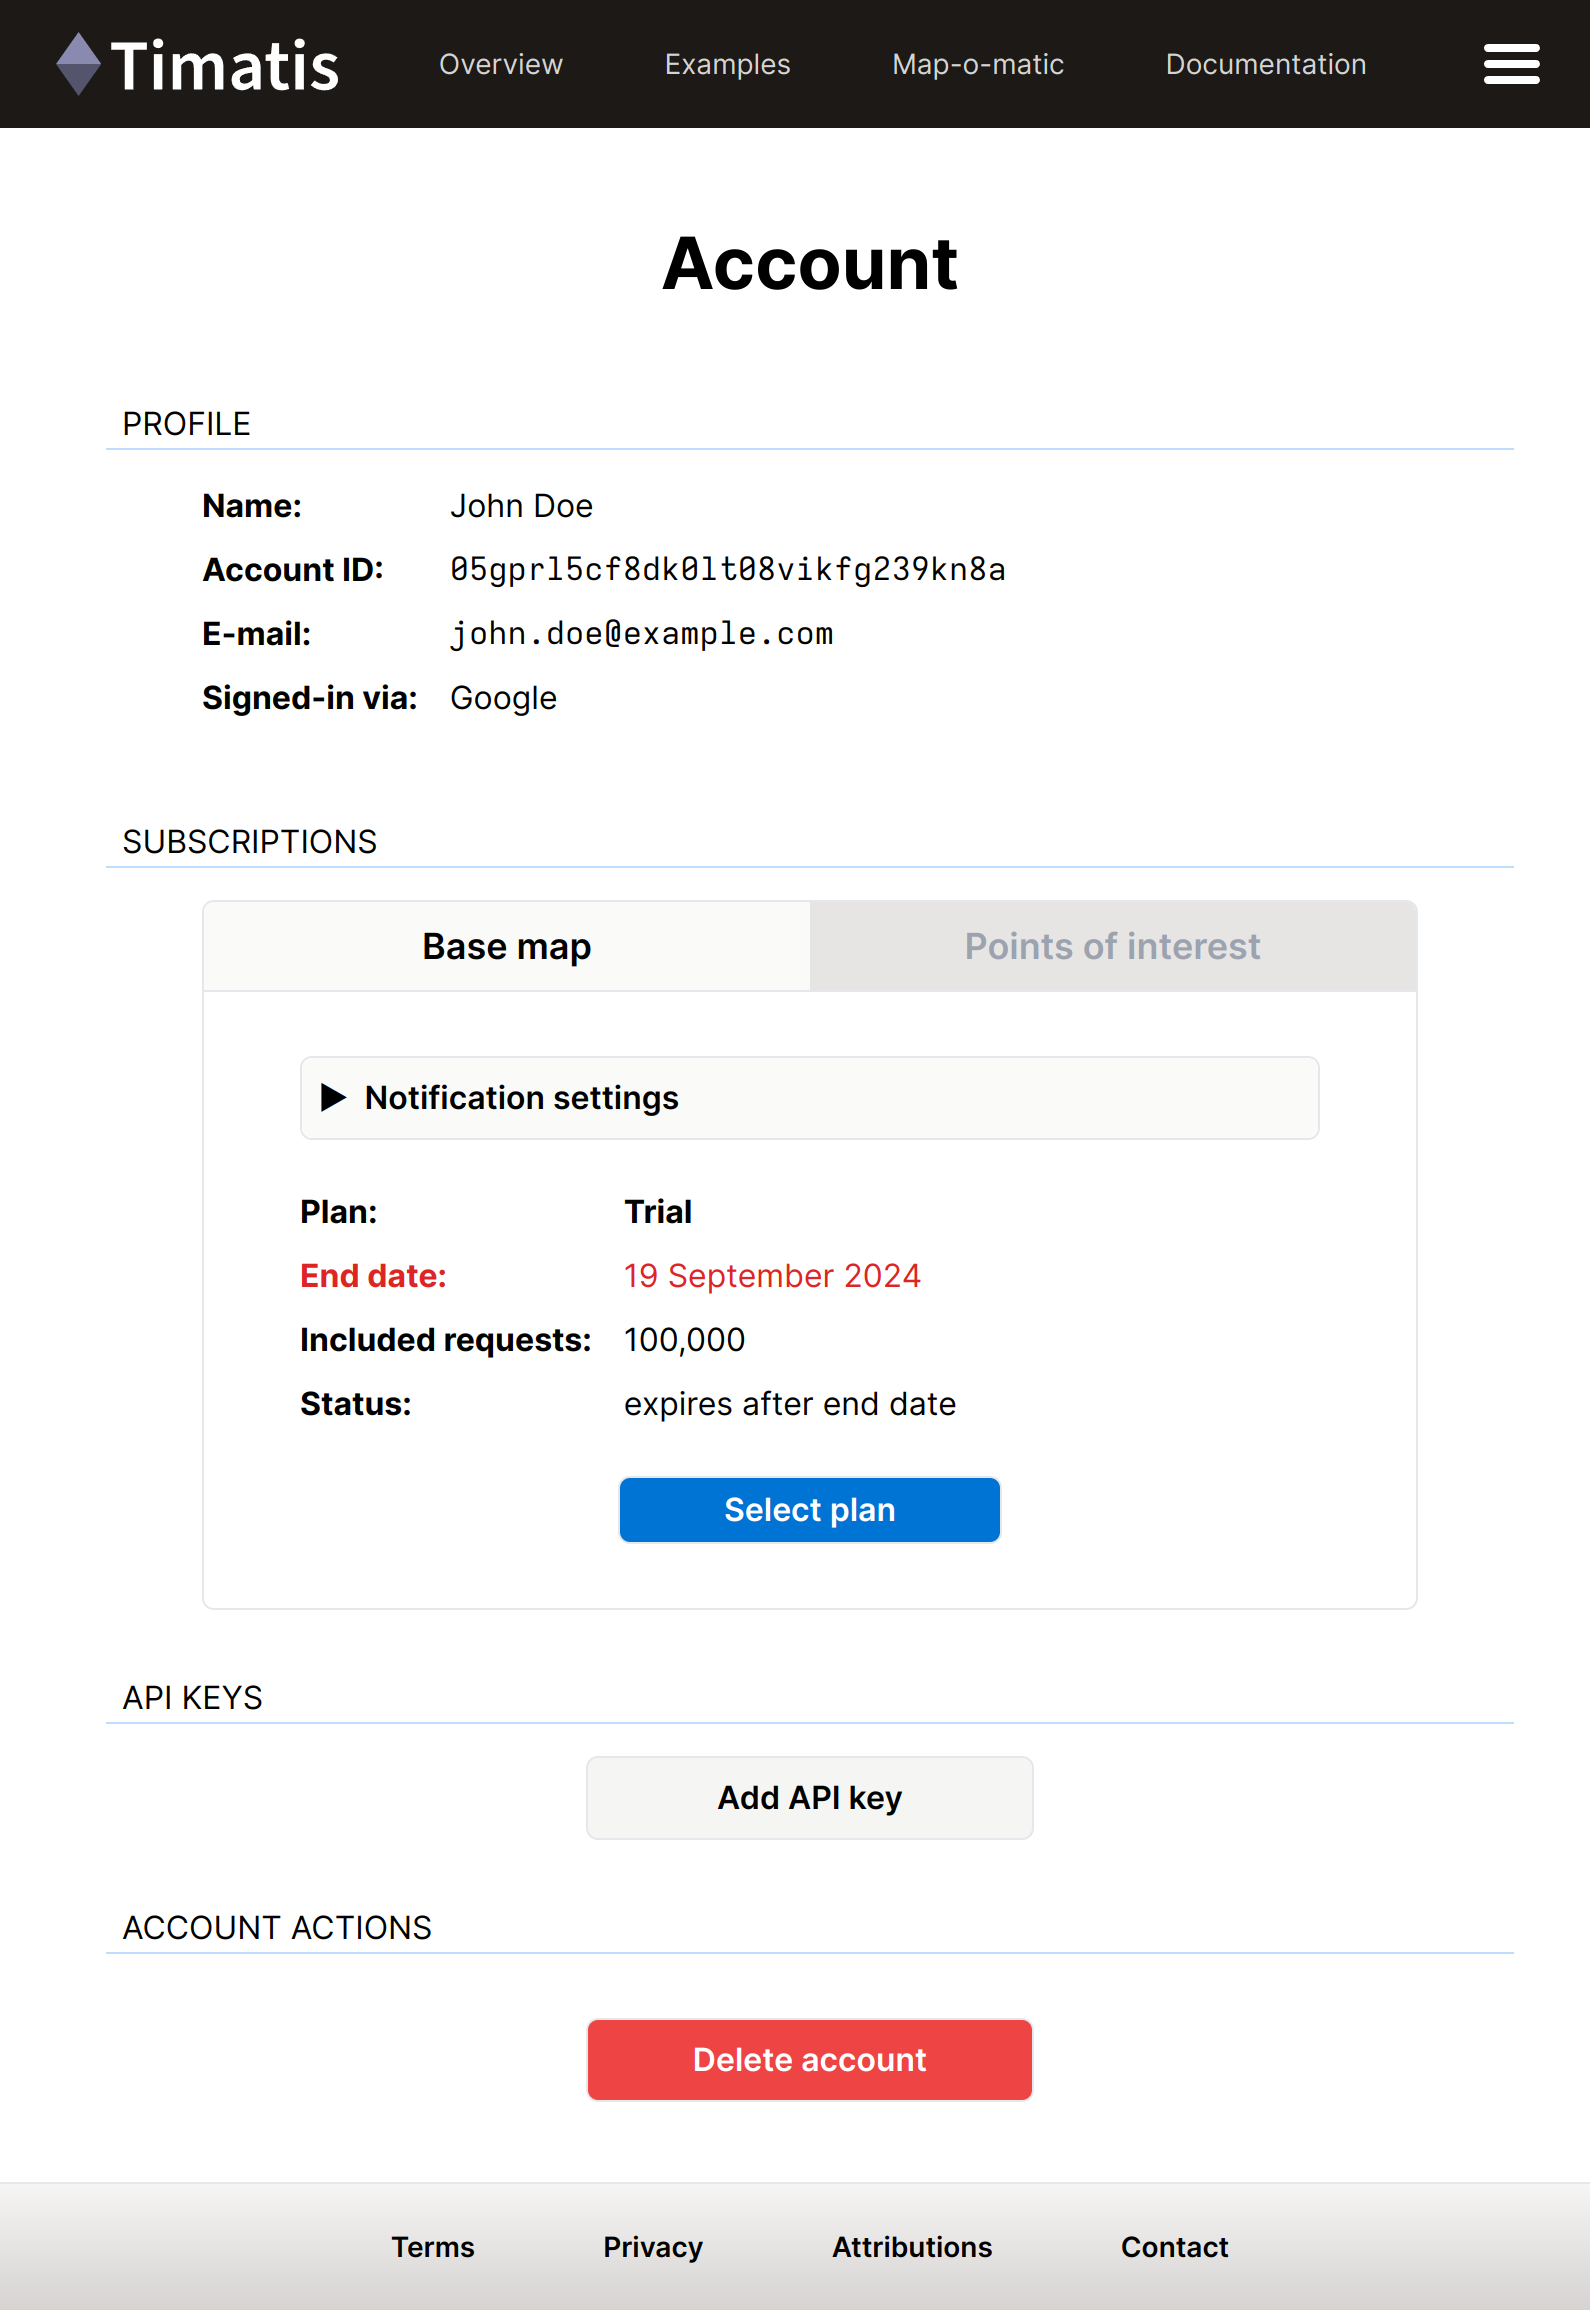1590x2310 pixels.
Task: Open the Contact footer link
Action: (1174, 2247)
